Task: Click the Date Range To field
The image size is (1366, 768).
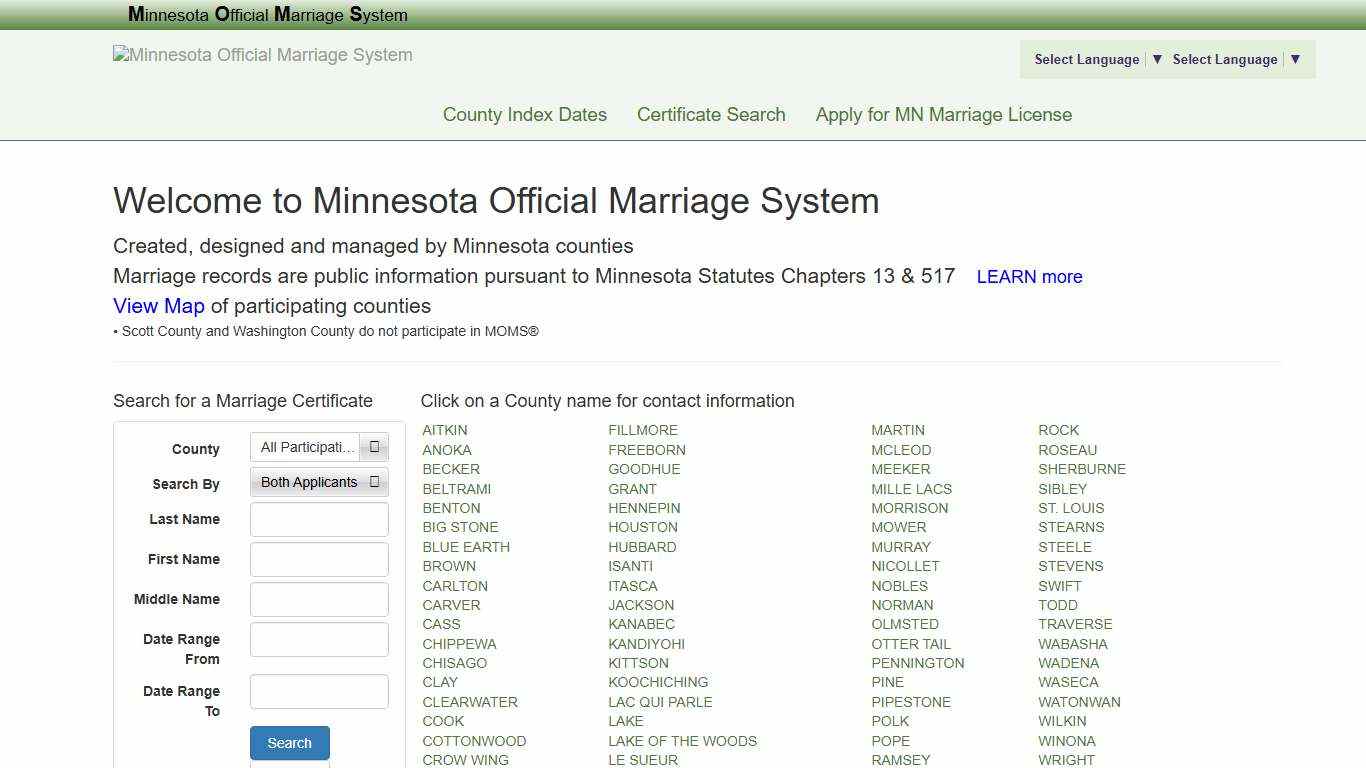Action: click(x=318, y=691)
